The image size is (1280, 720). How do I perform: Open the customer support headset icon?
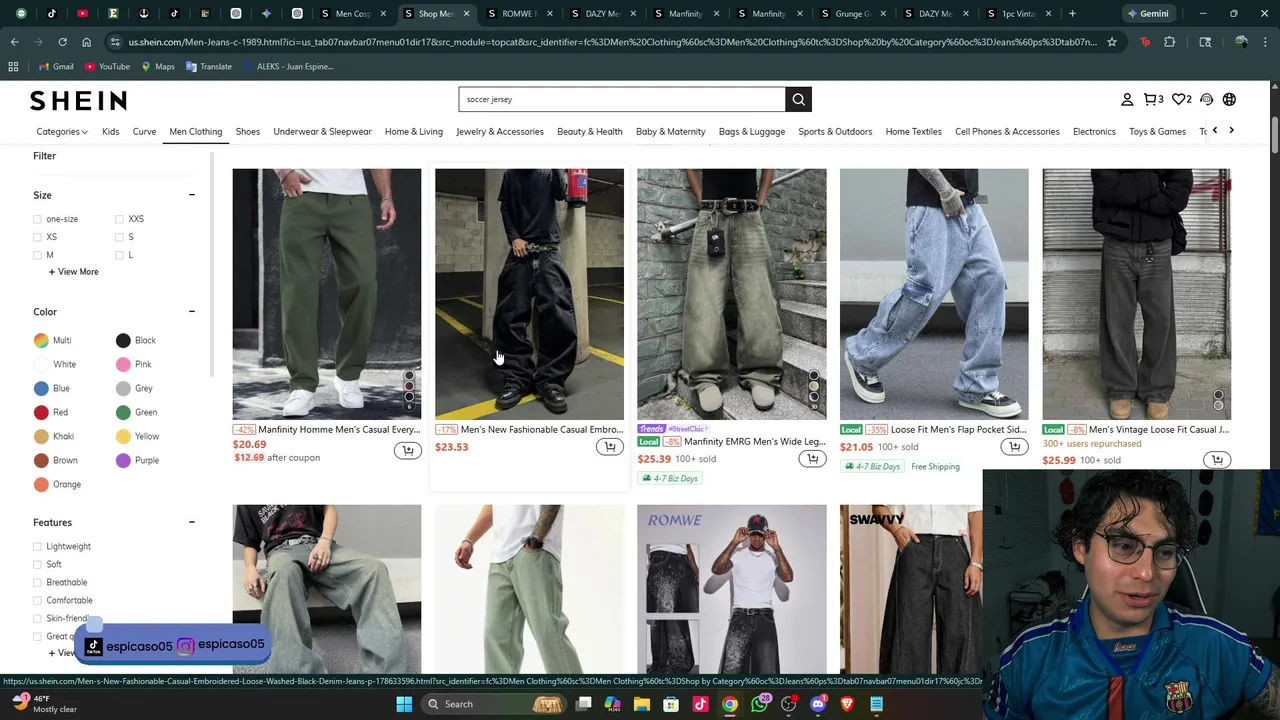[x=1206, y=99]
